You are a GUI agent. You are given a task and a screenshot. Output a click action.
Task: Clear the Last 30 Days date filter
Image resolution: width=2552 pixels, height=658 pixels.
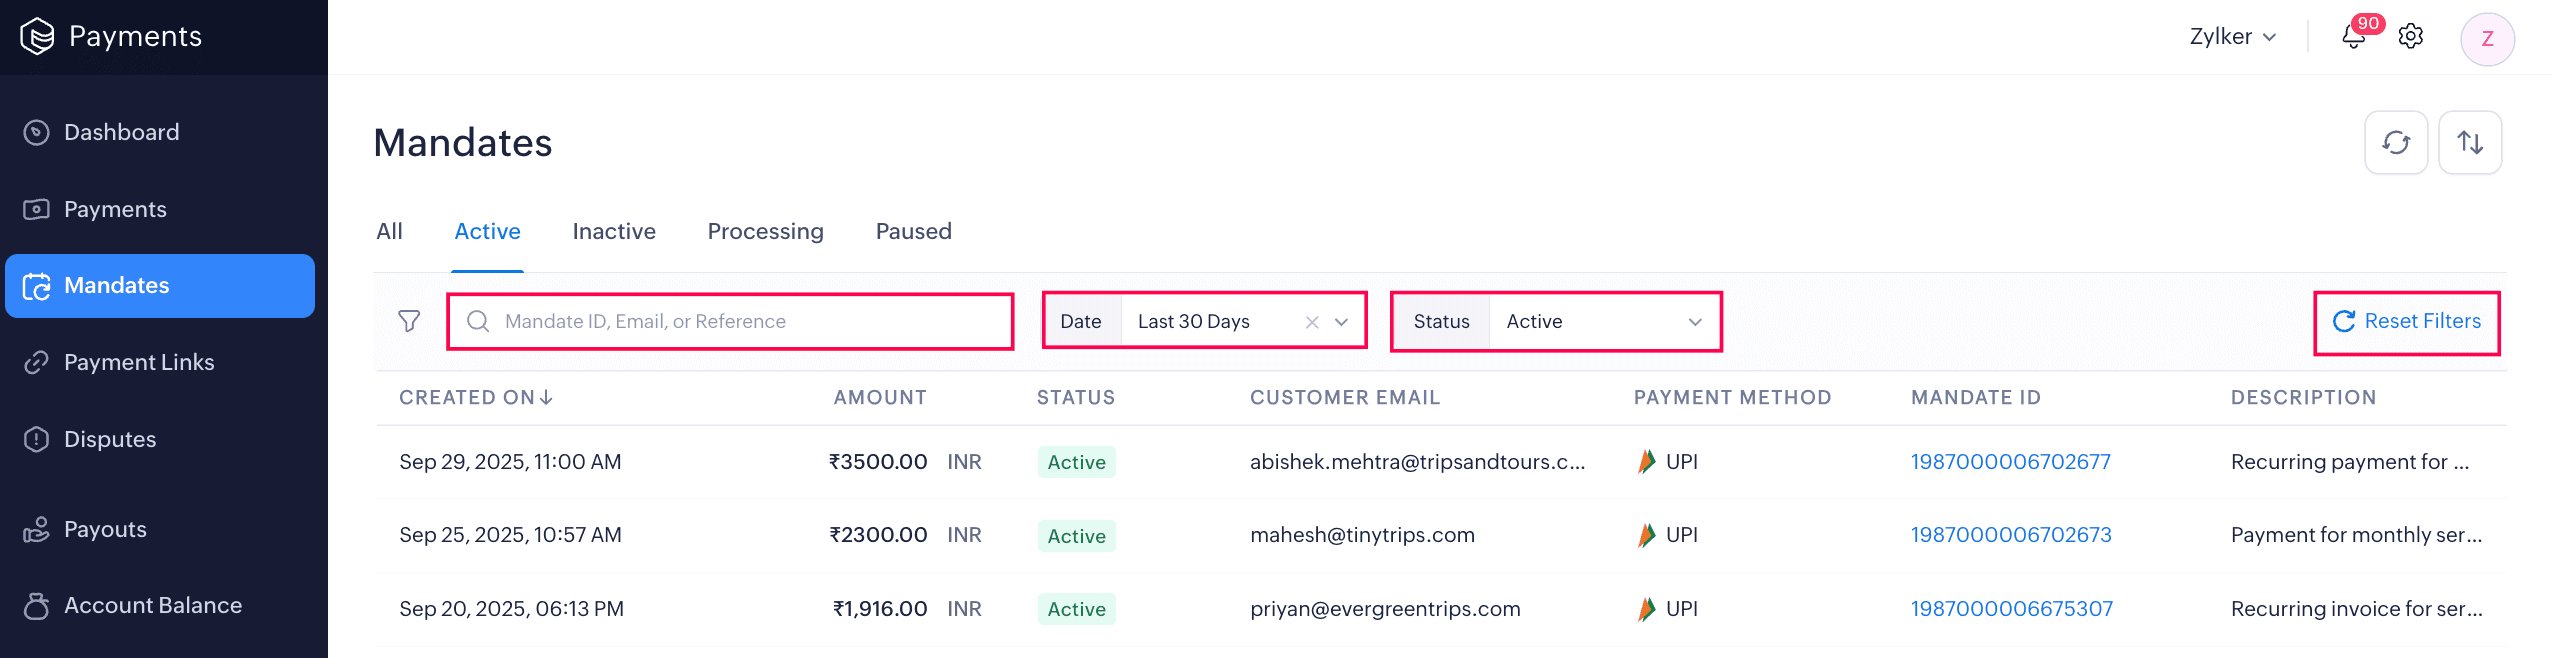pos(1312,322)
